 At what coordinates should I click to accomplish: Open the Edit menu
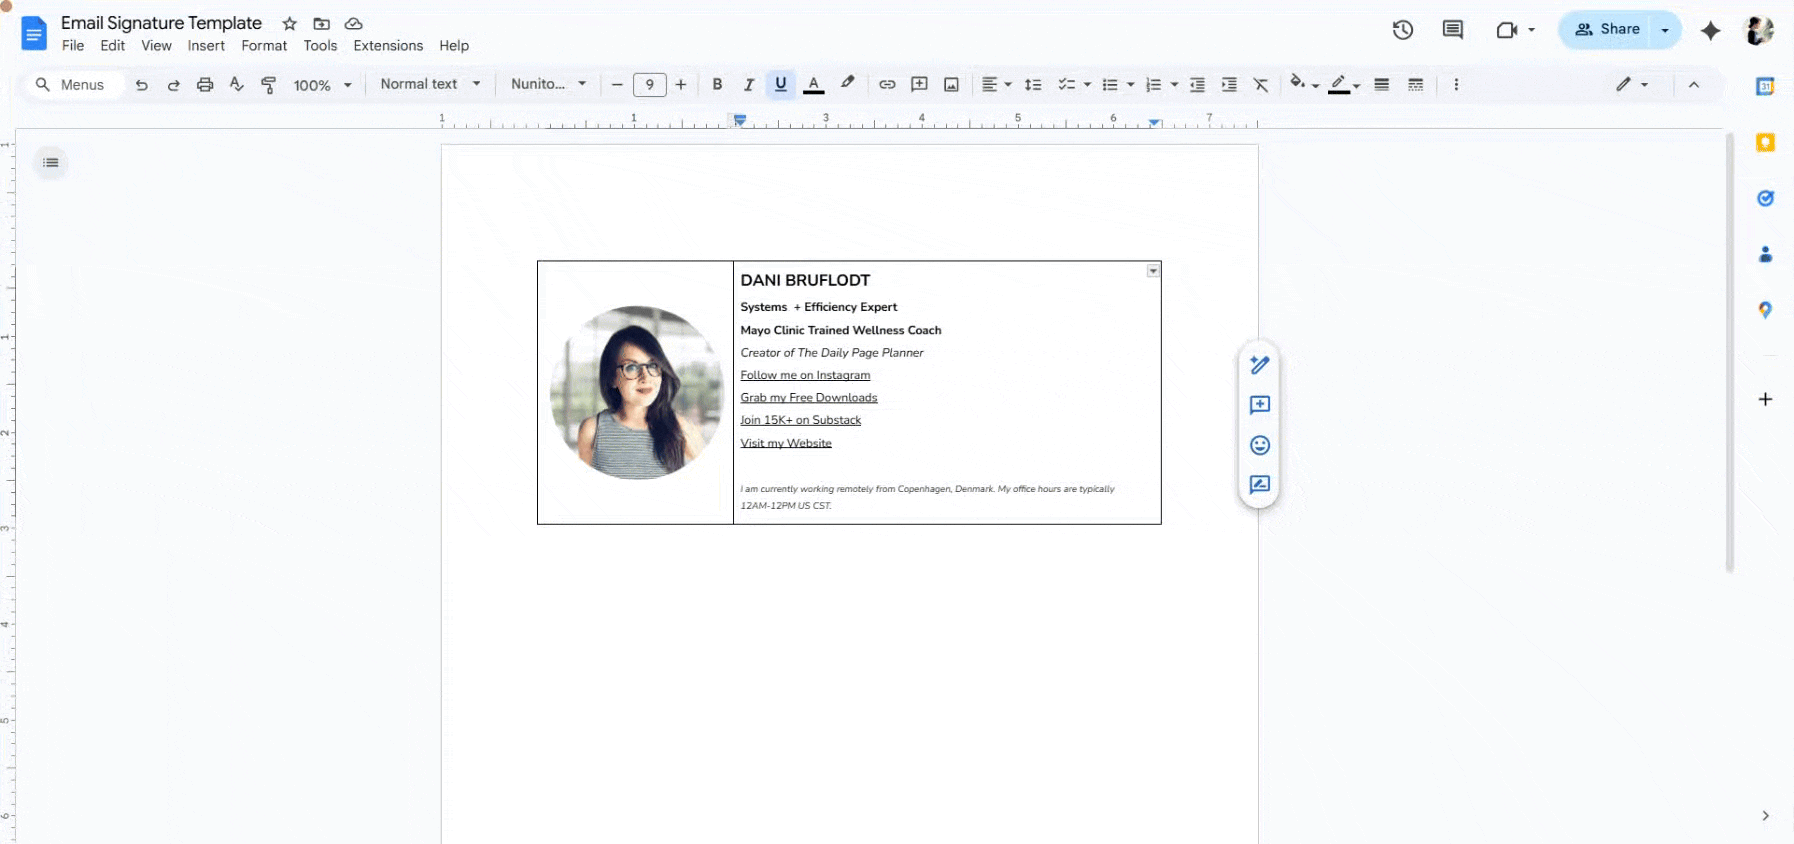(113, 46)
